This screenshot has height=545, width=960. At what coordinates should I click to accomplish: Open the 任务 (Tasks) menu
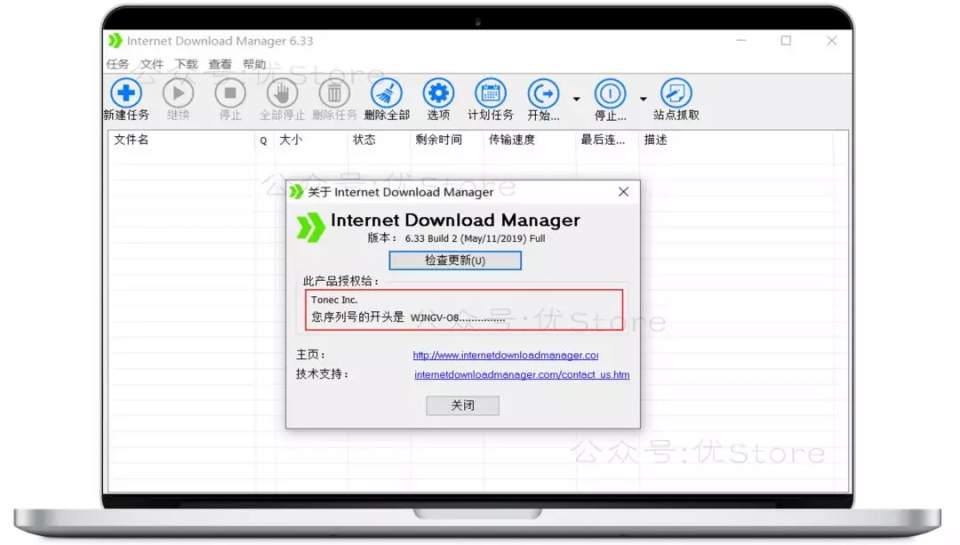[x=118, y=64]
